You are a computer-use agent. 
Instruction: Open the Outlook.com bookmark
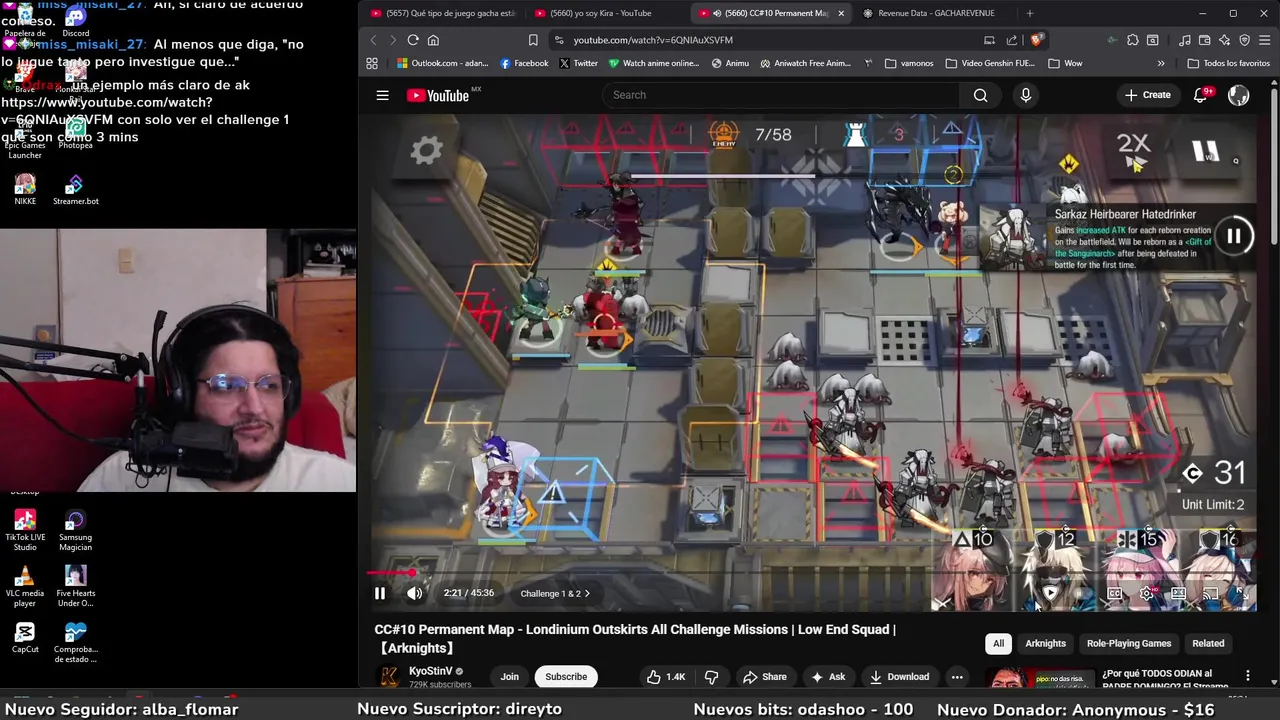[442, 63]
